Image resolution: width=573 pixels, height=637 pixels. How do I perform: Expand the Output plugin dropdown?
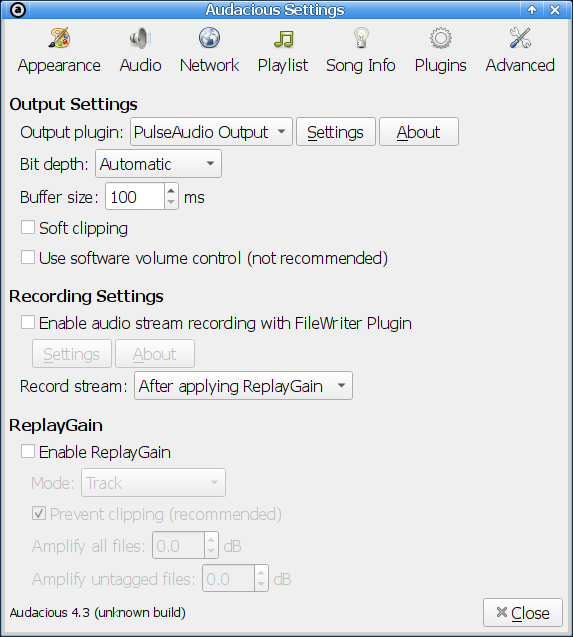pyautogui.click(x=211, y=132)
